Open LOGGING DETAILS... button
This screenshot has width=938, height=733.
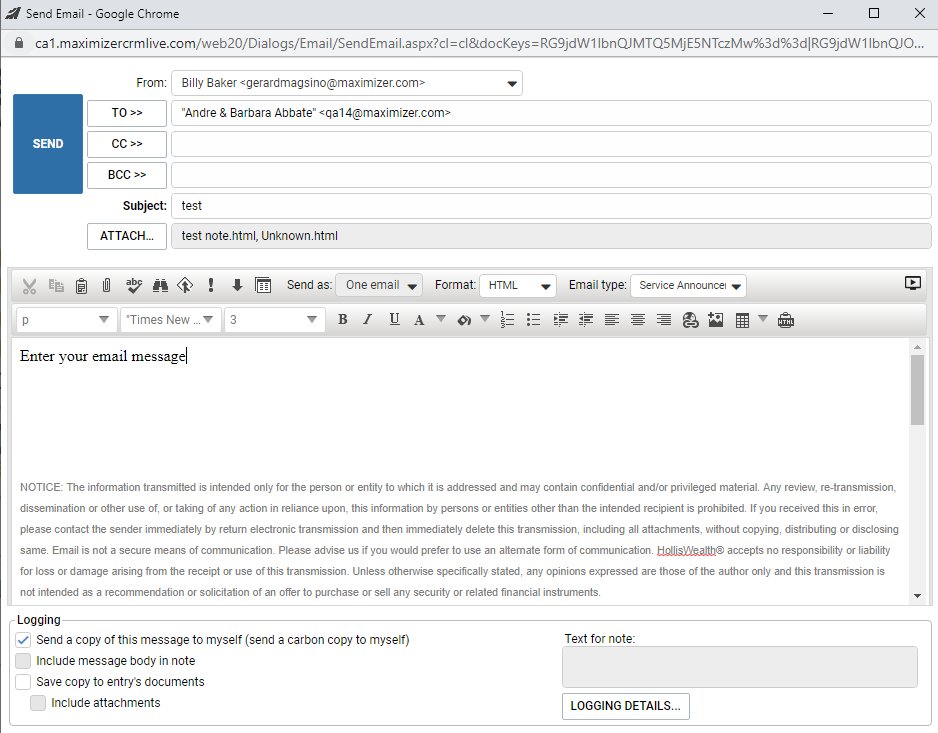[626, 706]
